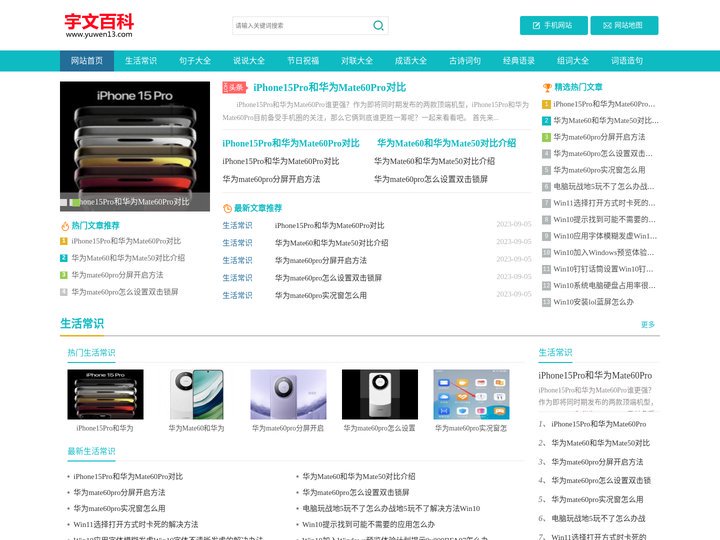Open the 对联大全 nav menu item
The image size is (720, 540).
pos(357,61)
